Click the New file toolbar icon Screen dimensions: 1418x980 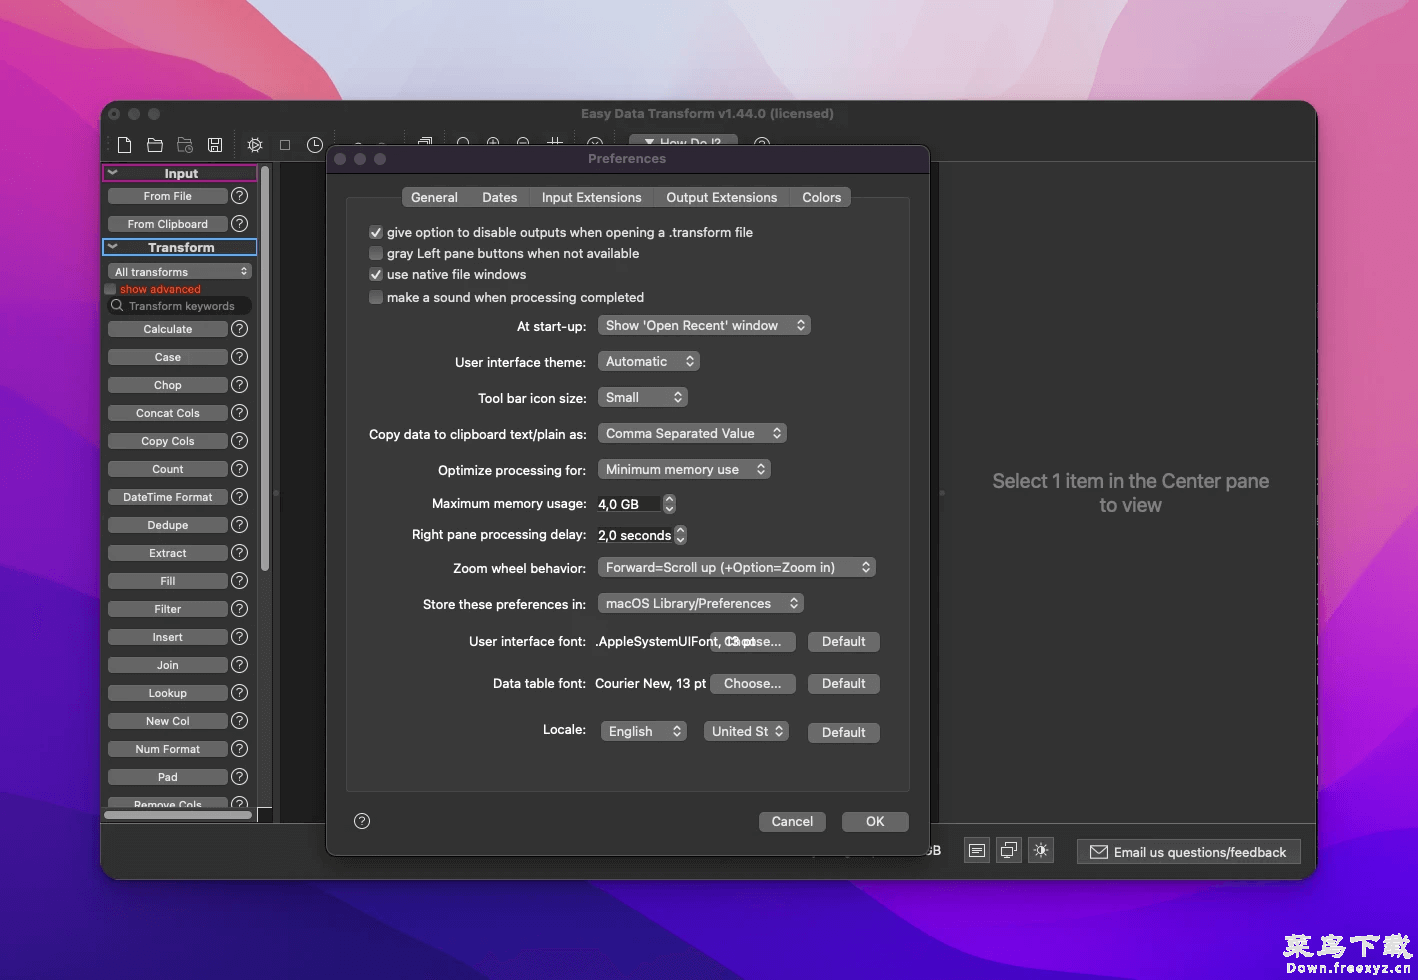(125, 145)
